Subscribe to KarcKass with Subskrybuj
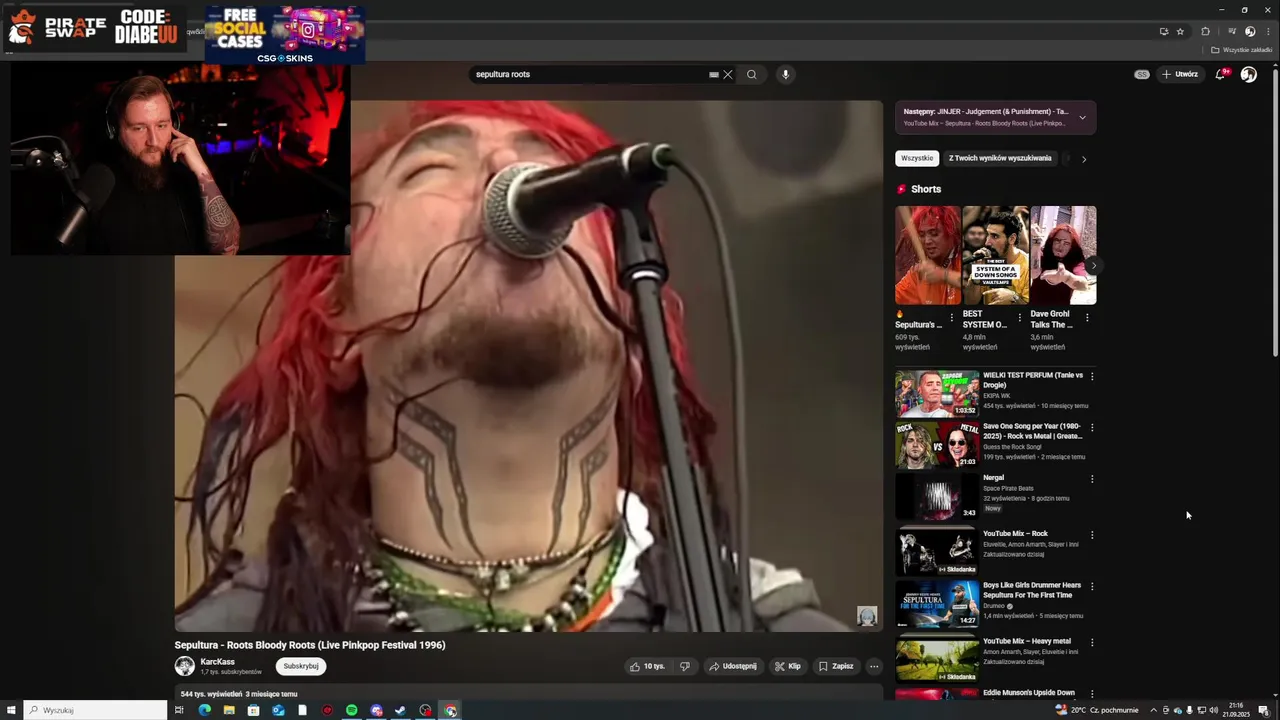The image size is (1280, 720). coord(301,666)
